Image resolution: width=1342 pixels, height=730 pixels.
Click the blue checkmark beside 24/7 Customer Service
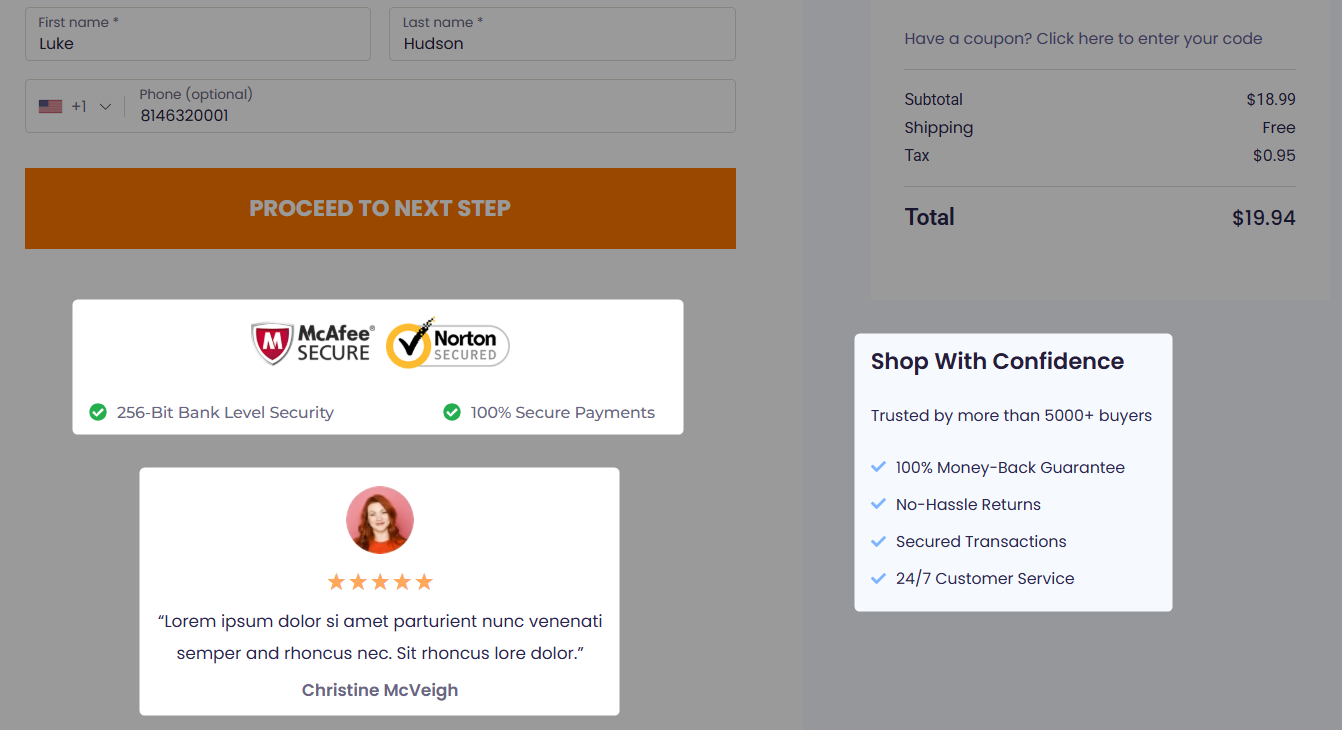878,578
